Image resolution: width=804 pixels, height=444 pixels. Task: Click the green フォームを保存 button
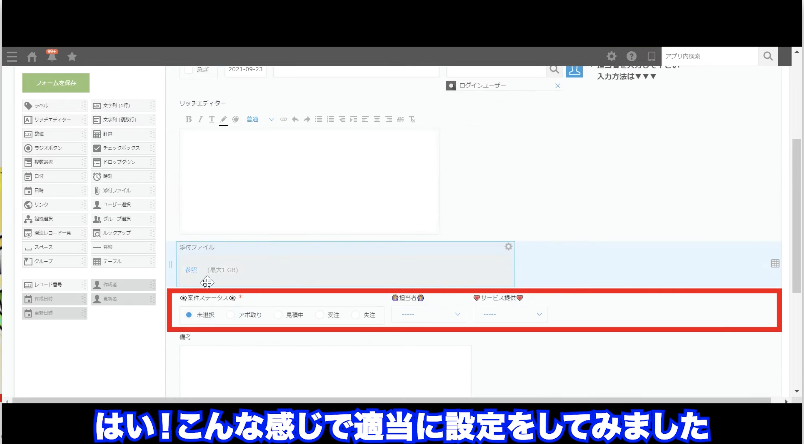[x=56, y=84]
